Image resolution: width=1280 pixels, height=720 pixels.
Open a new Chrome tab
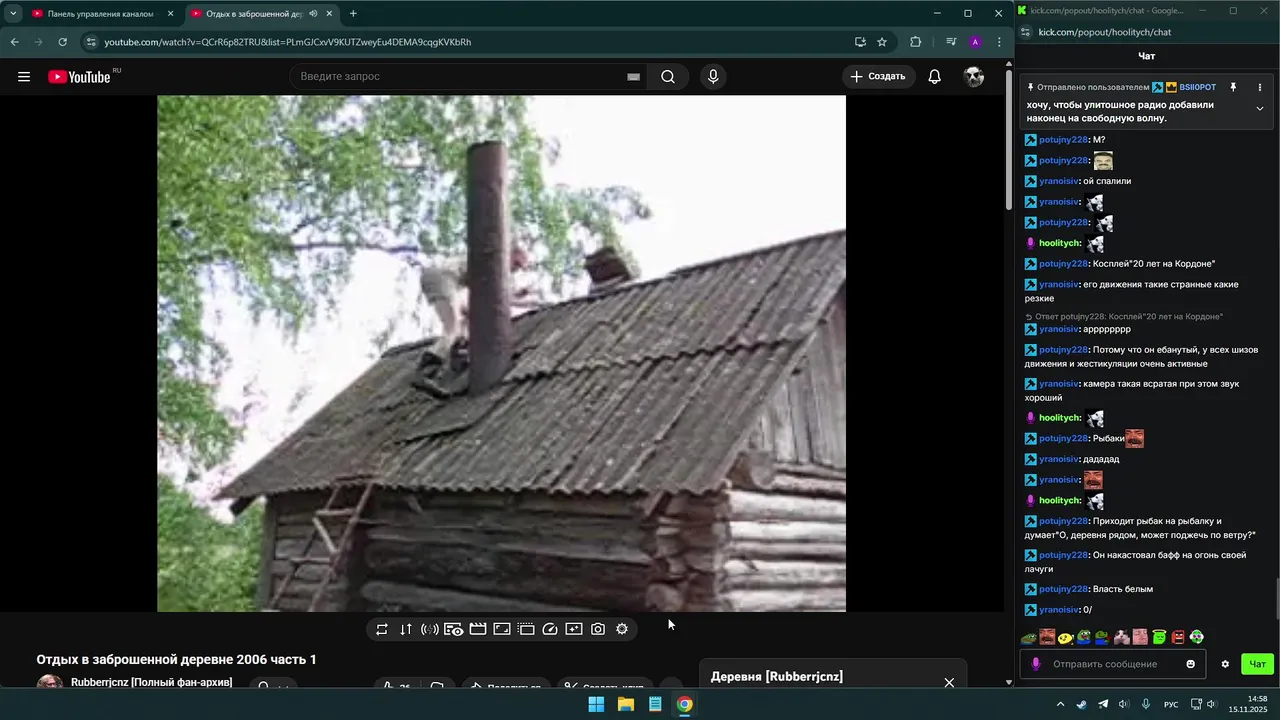click(x=353, y=14)
